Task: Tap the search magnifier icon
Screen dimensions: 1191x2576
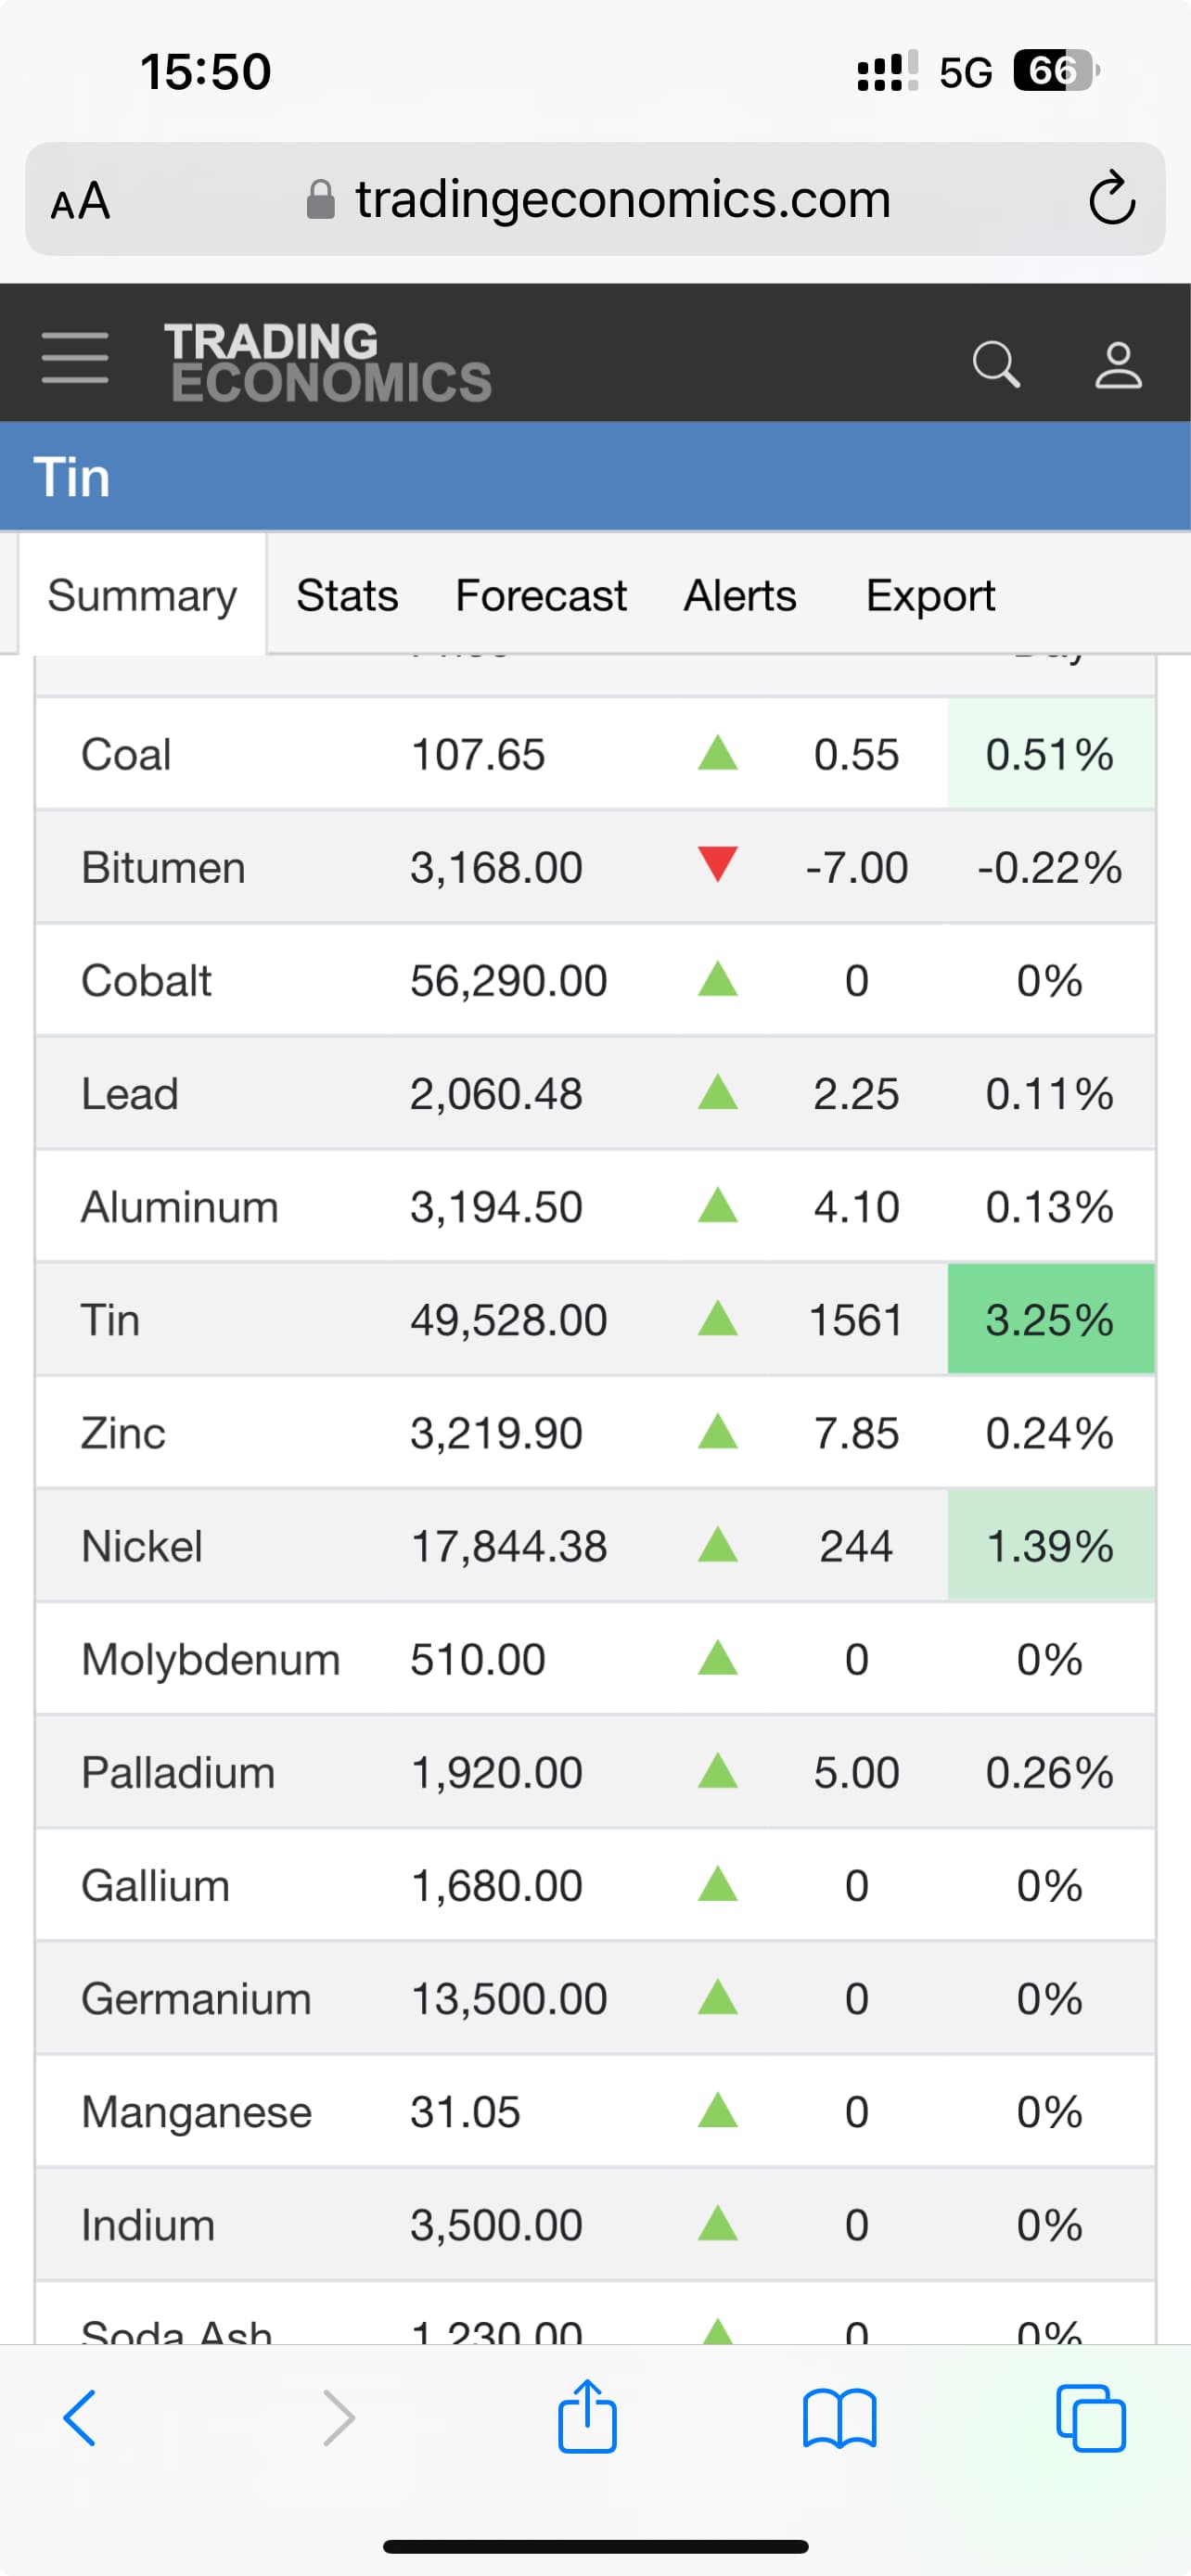Action: (x=995, y=363)
